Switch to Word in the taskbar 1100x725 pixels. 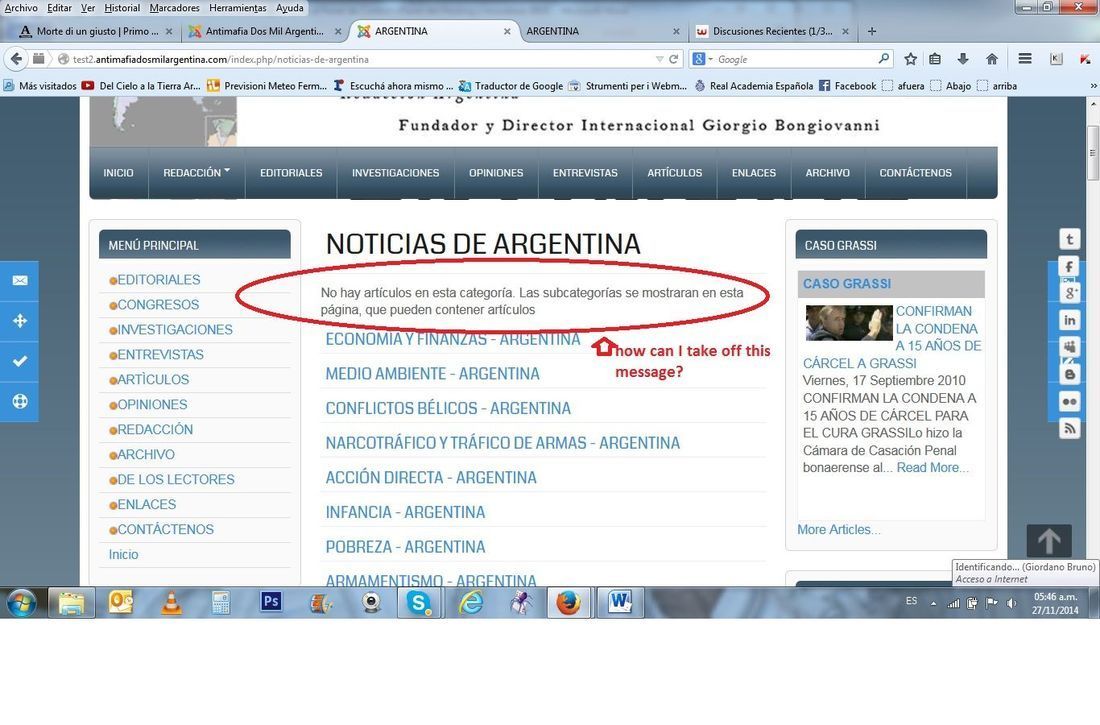coord(620,603)
